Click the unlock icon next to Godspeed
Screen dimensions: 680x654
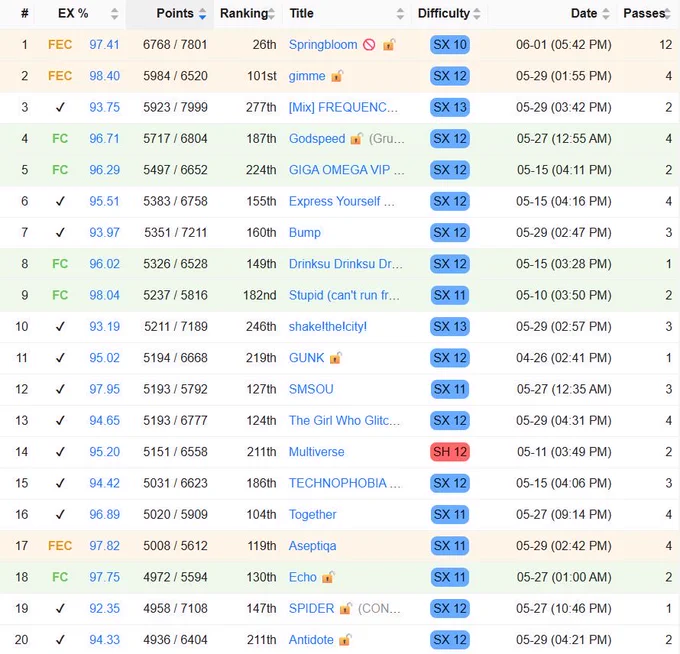click(x=356, y=138)
